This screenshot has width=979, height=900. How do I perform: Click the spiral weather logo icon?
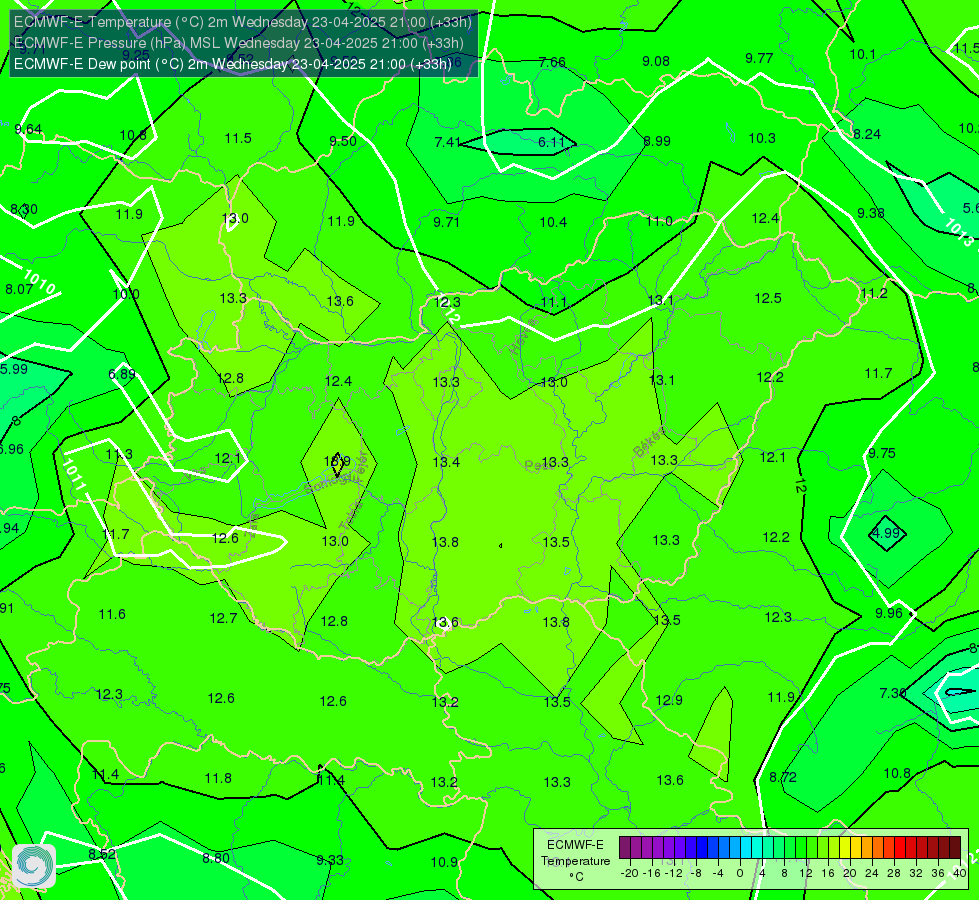pyautogui.click(x=34, y=866)
